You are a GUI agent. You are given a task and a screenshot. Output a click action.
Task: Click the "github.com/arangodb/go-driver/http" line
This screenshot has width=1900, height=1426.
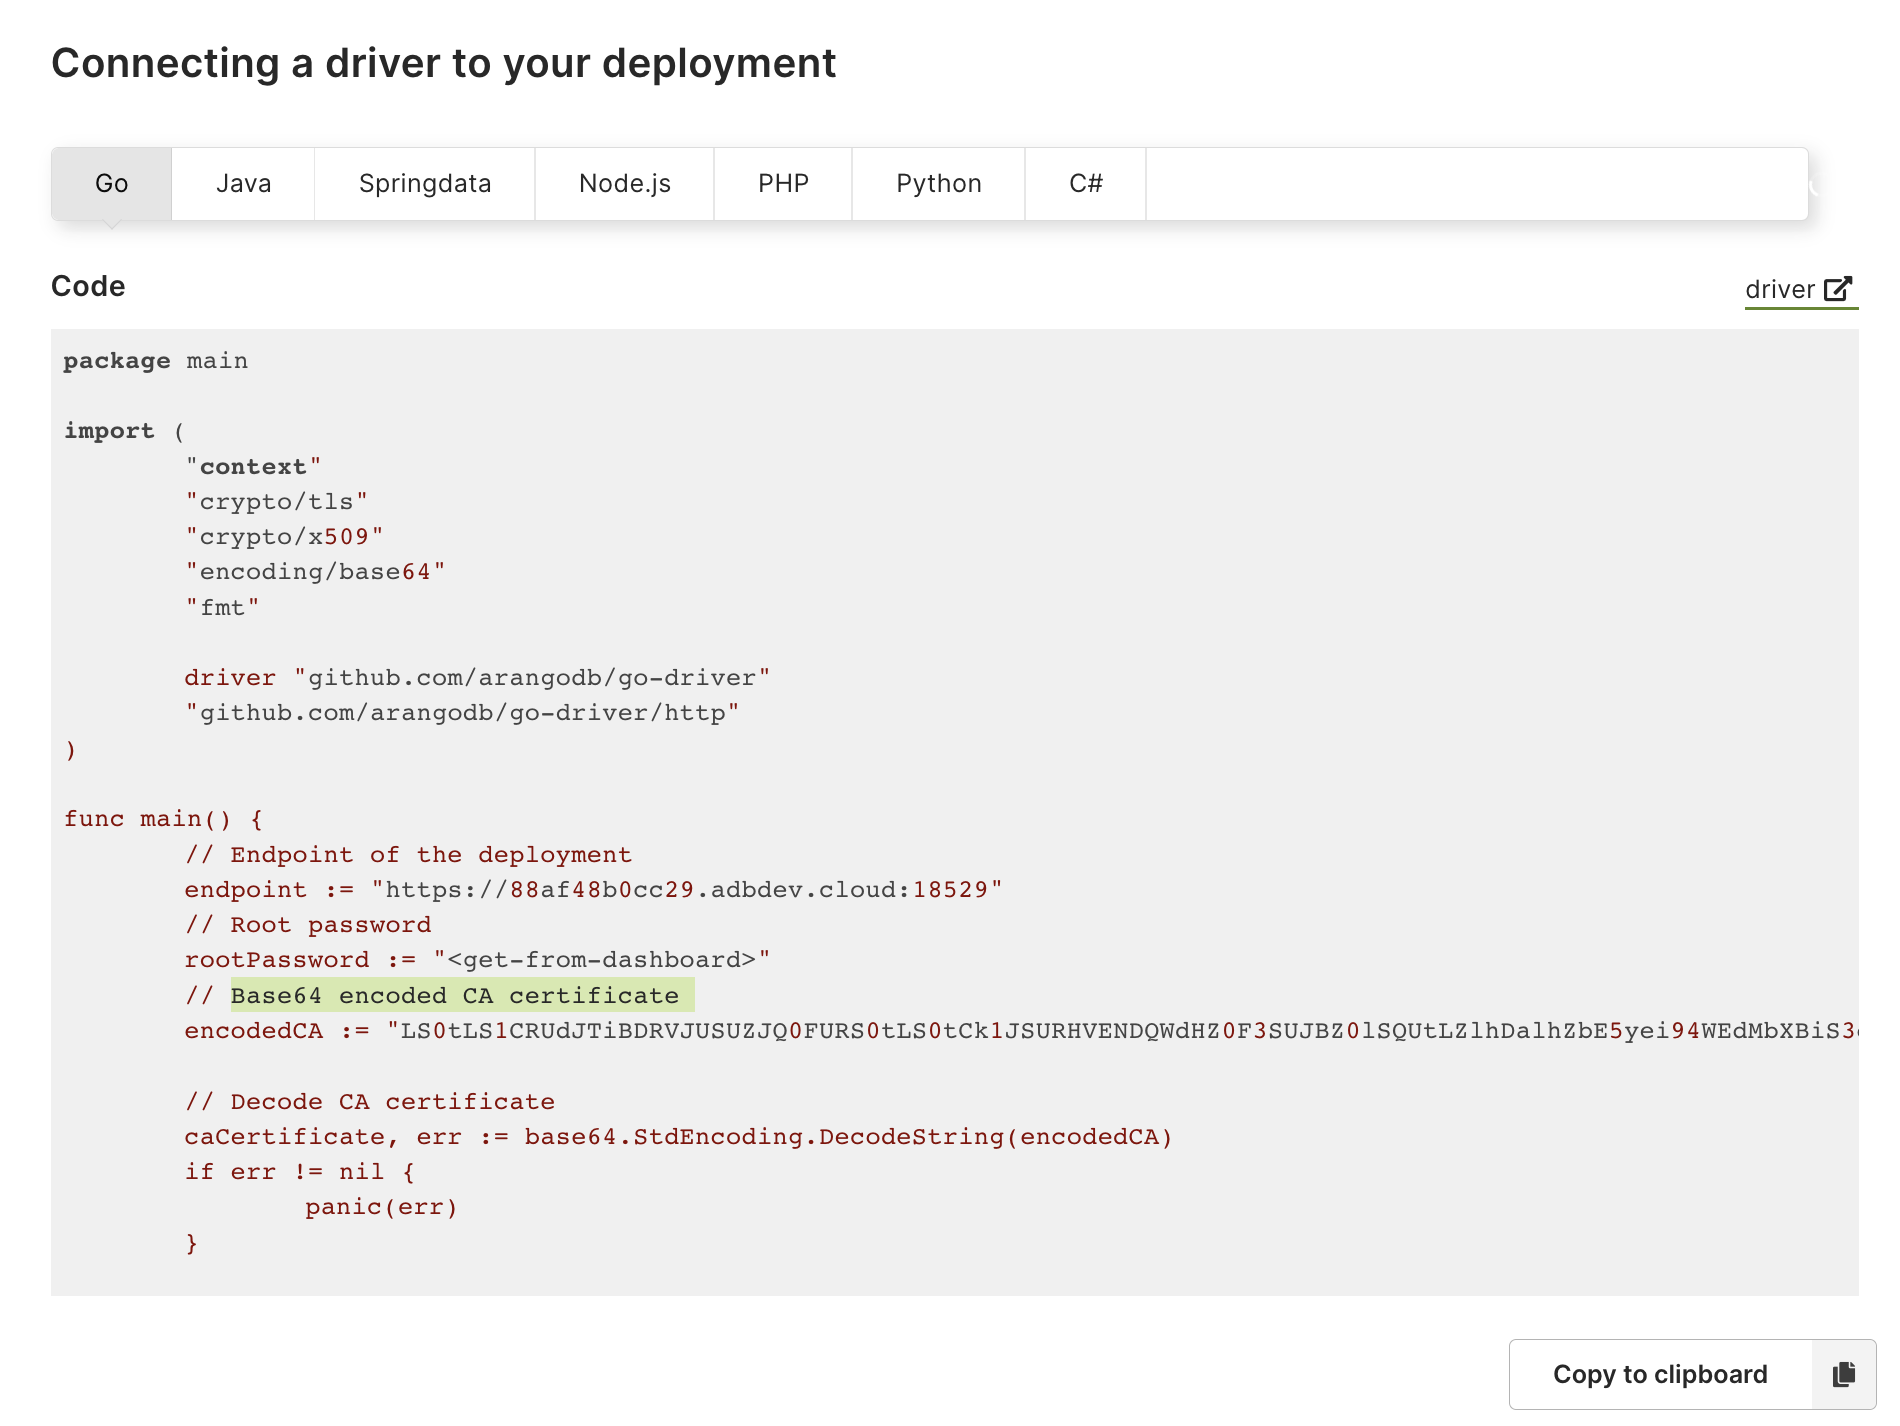[x=462, y=713]
